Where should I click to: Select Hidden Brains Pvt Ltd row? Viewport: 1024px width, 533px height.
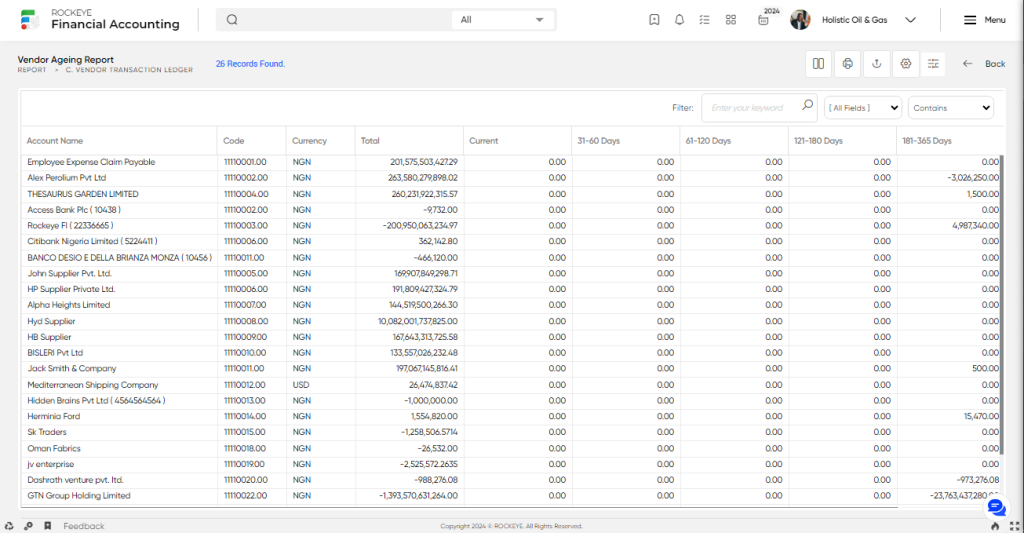point(511,400)
